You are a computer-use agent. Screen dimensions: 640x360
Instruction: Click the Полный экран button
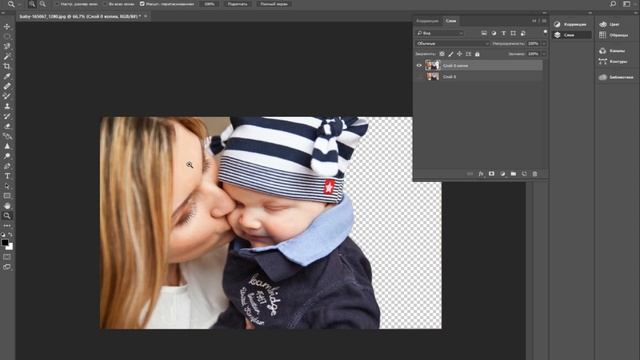click(274, 4)
